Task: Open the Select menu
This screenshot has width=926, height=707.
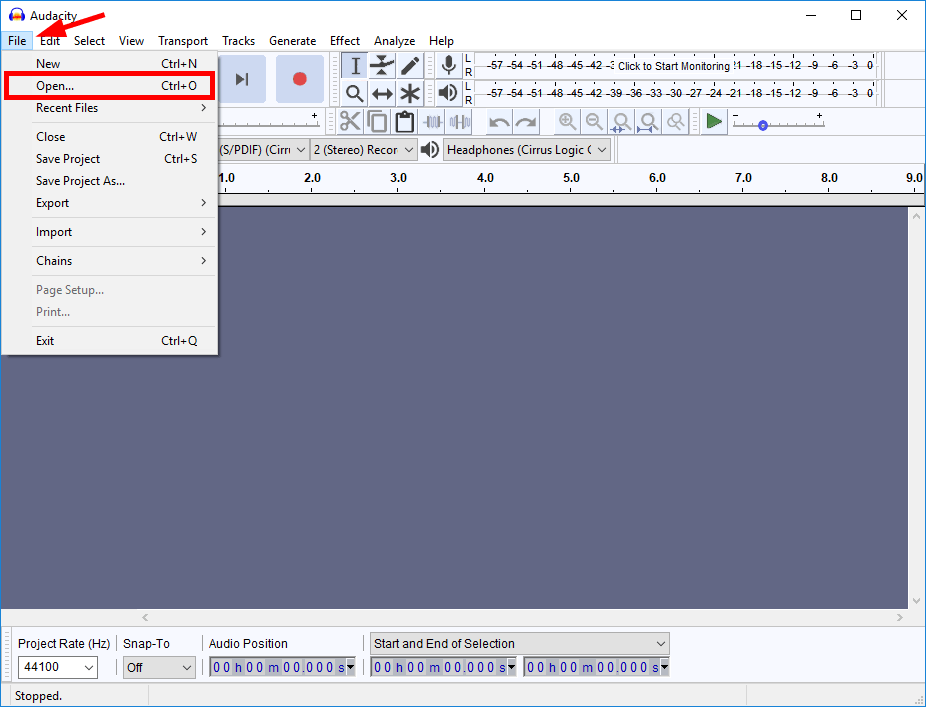Action: [x=89, y=41]
